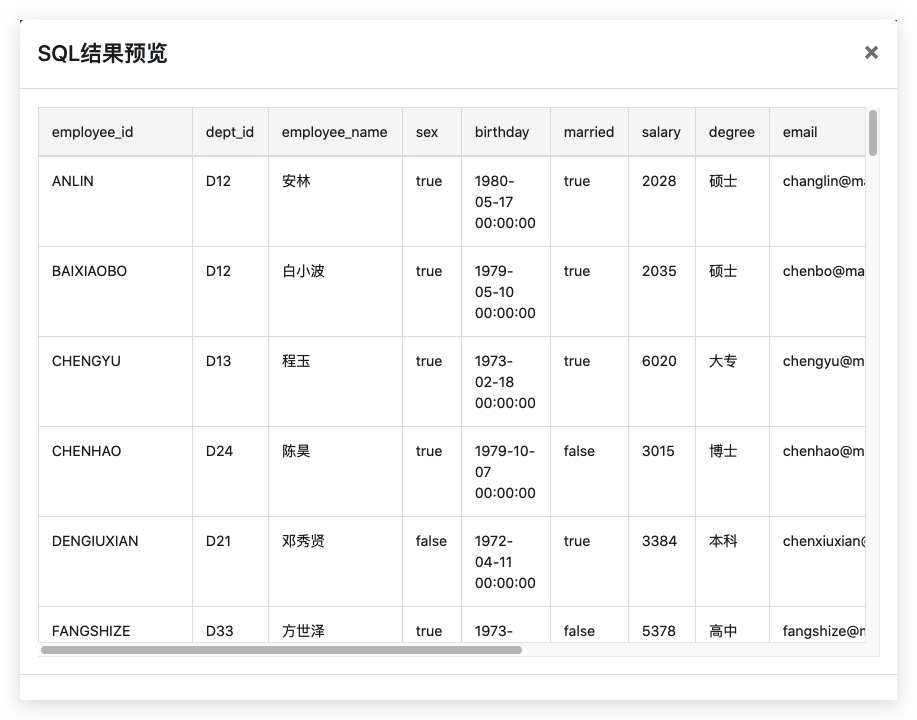Click the email cell starting fangshize@
Screen dimensions: 917x720
(818, 625)
